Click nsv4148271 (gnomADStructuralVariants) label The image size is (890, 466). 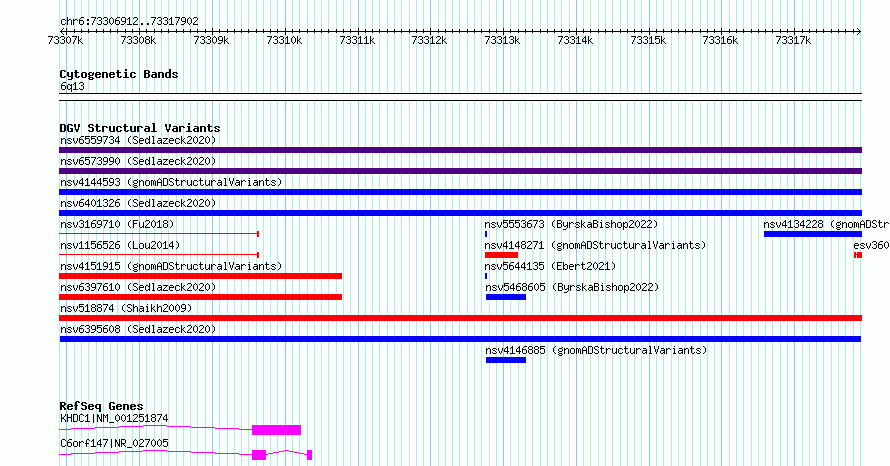pos(595,245)
